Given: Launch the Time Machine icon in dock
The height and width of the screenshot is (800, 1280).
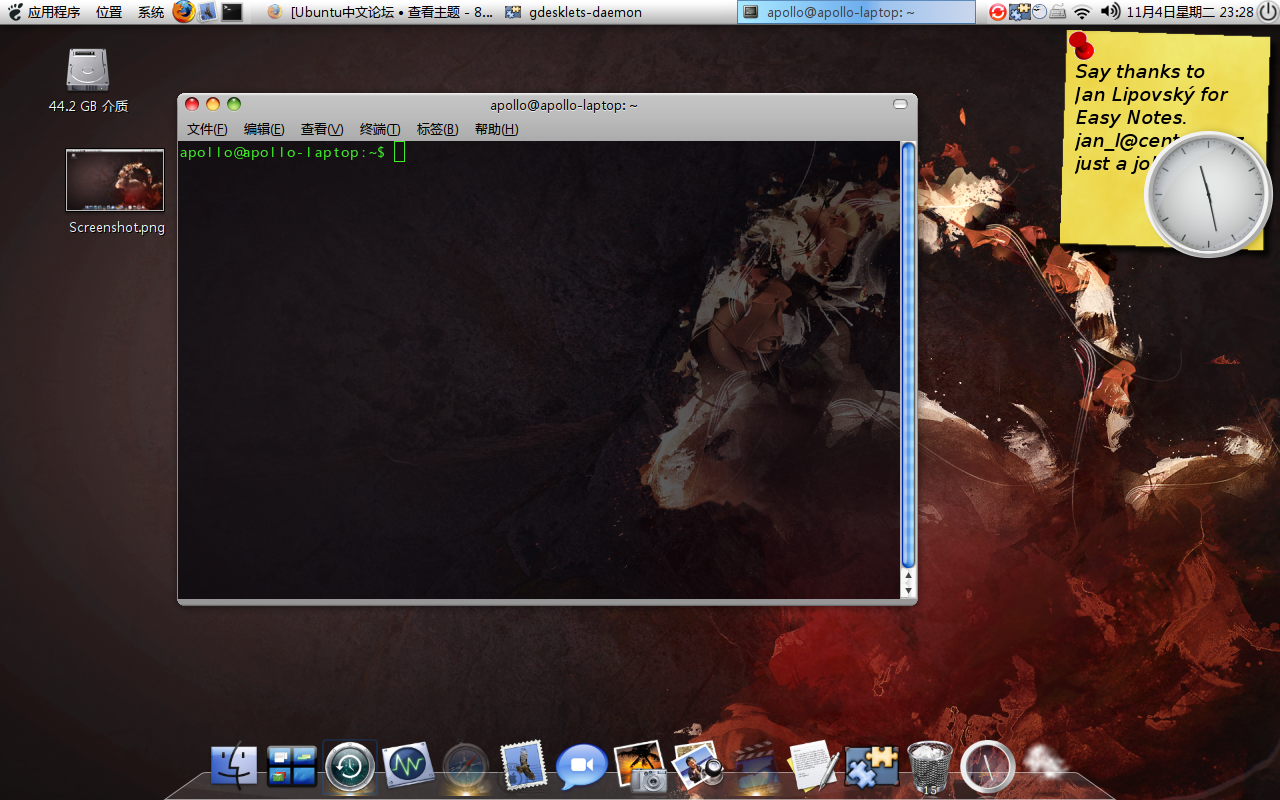Looking at the screenshot, I should [x=350, y=767].
